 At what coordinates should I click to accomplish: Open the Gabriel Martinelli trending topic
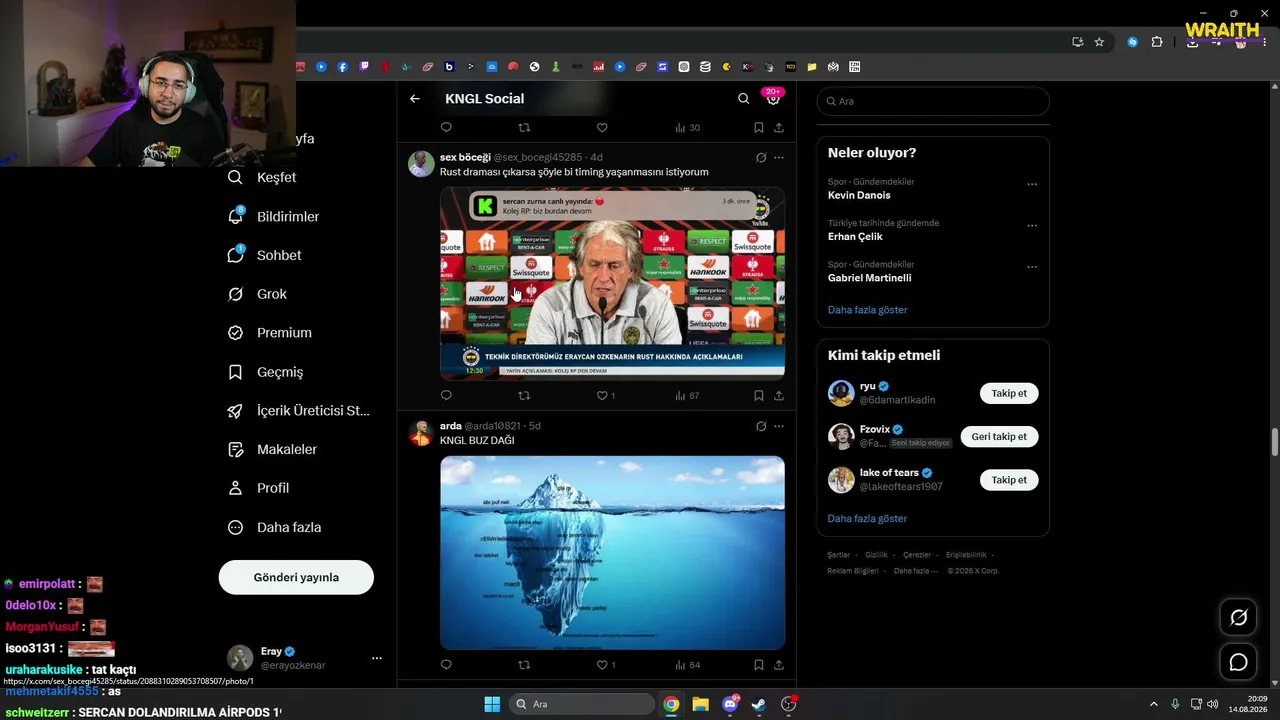(x=870, y=278)
